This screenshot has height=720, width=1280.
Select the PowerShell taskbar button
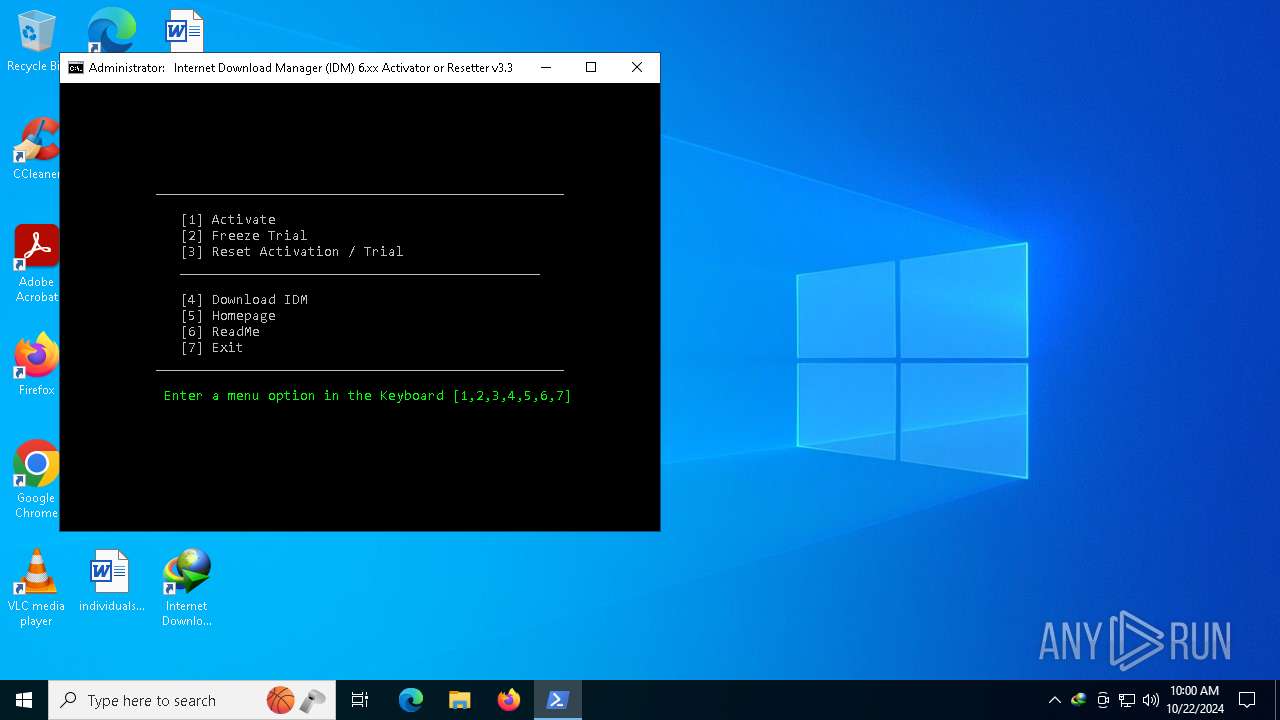coord(558,700)
